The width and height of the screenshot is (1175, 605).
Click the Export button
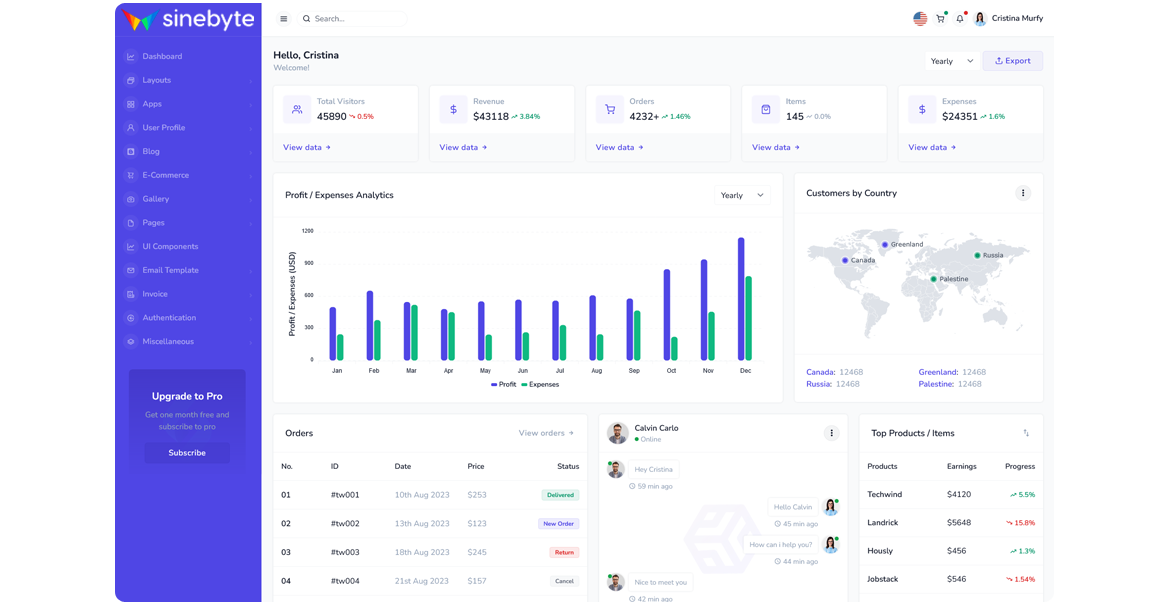(x=1012, y=61)
